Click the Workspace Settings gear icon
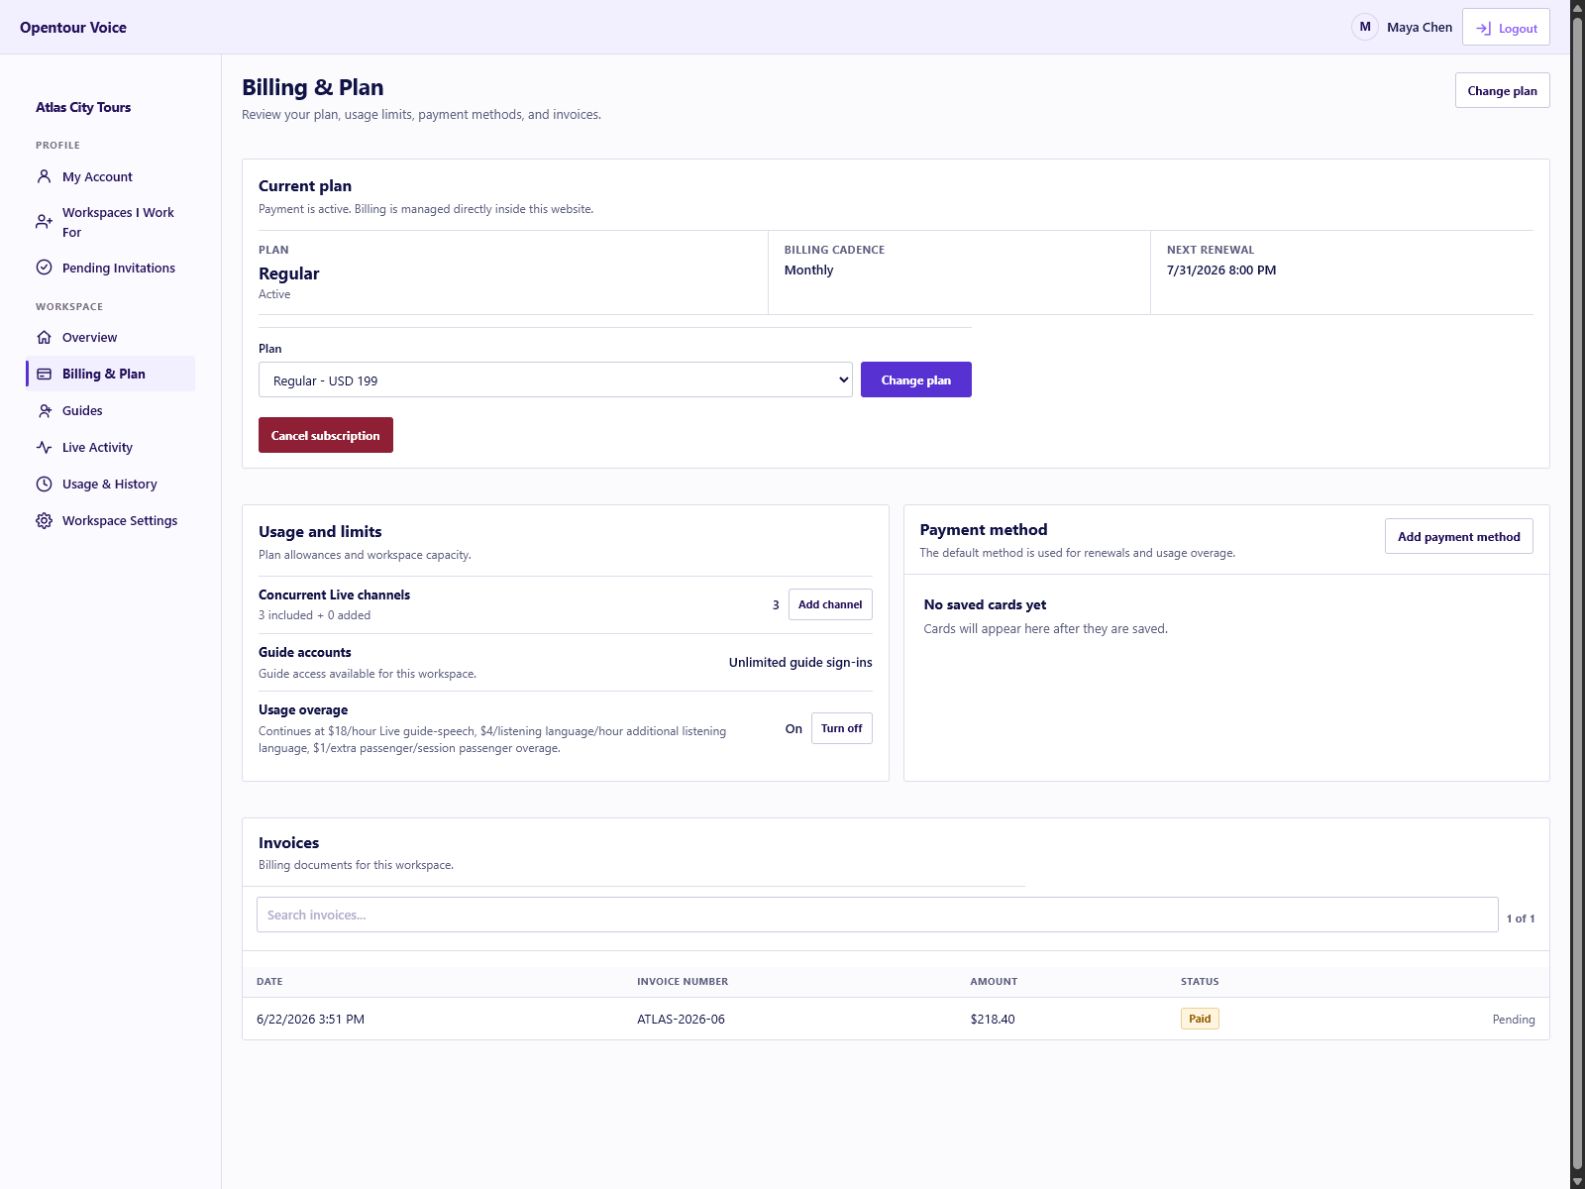This screenshot has width=1585, height=1189. click(x=44, y=521)
